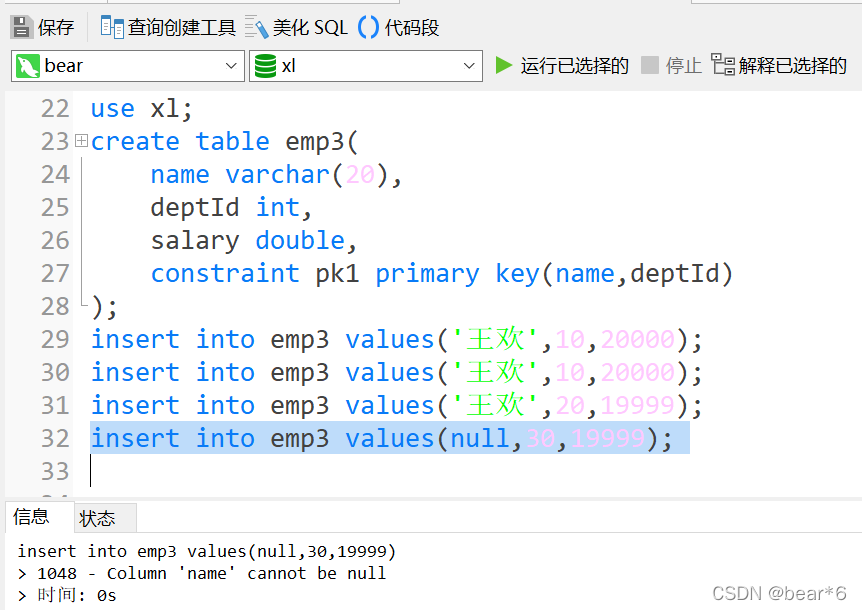Click the echoed insert statement in info panel
The image size is (862, 610).
coord(206,551)
